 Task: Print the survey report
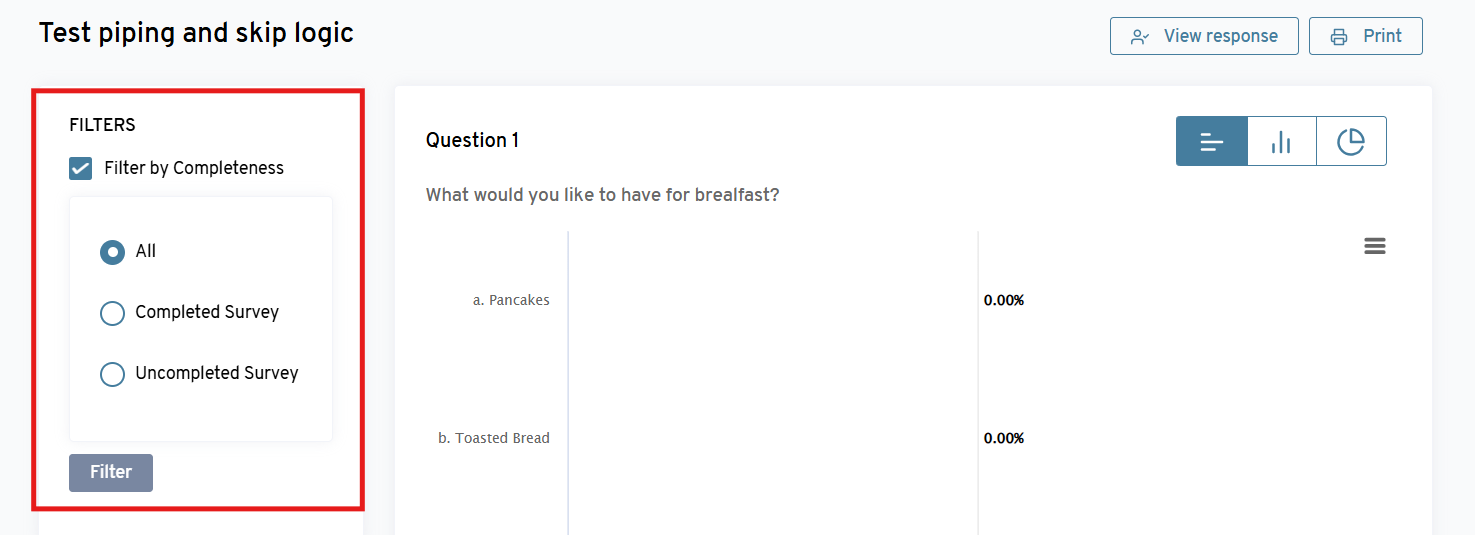(1365, 36)
